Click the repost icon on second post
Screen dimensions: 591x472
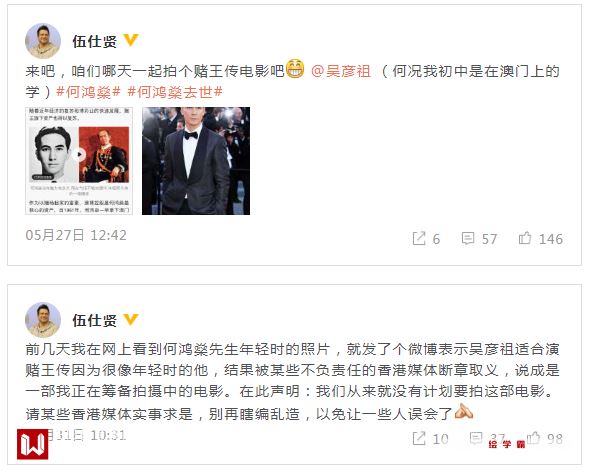pyautogui.click(x=419, y=438)
